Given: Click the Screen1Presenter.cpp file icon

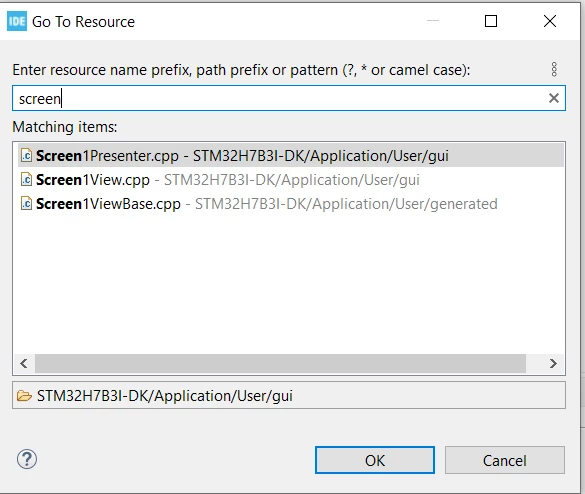Looking at the screenshot, I should (26, 156).
